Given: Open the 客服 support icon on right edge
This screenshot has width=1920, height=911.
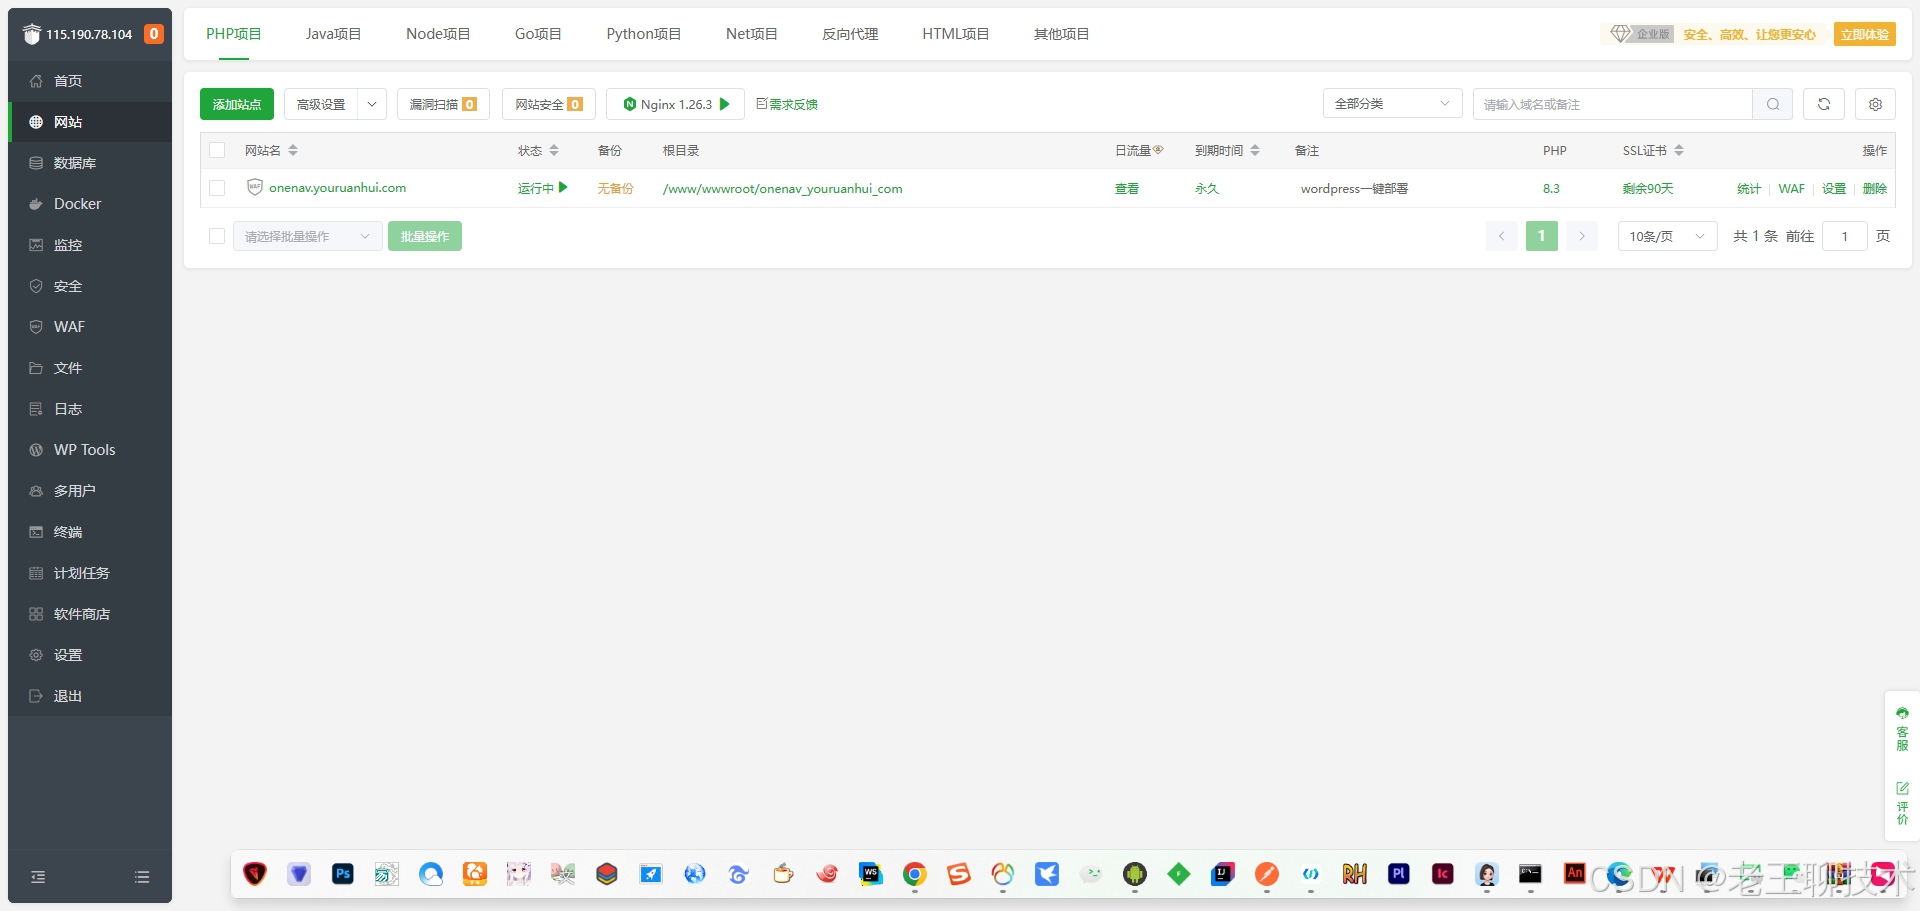Looking at the screenshot, I should tap(1902, 729).
